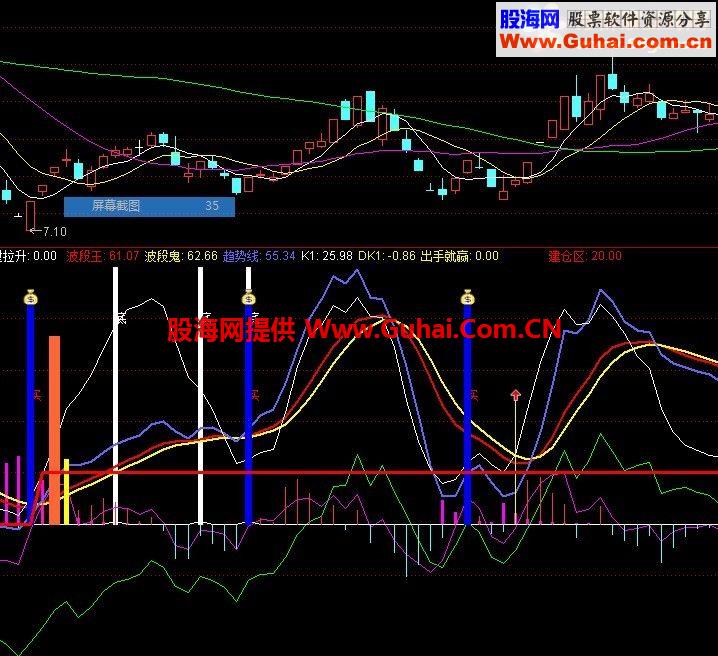The height and width of the screenshot is (656, 718).
Task: Select the 拉升: 0.00 indicator label
Action: 28,256
